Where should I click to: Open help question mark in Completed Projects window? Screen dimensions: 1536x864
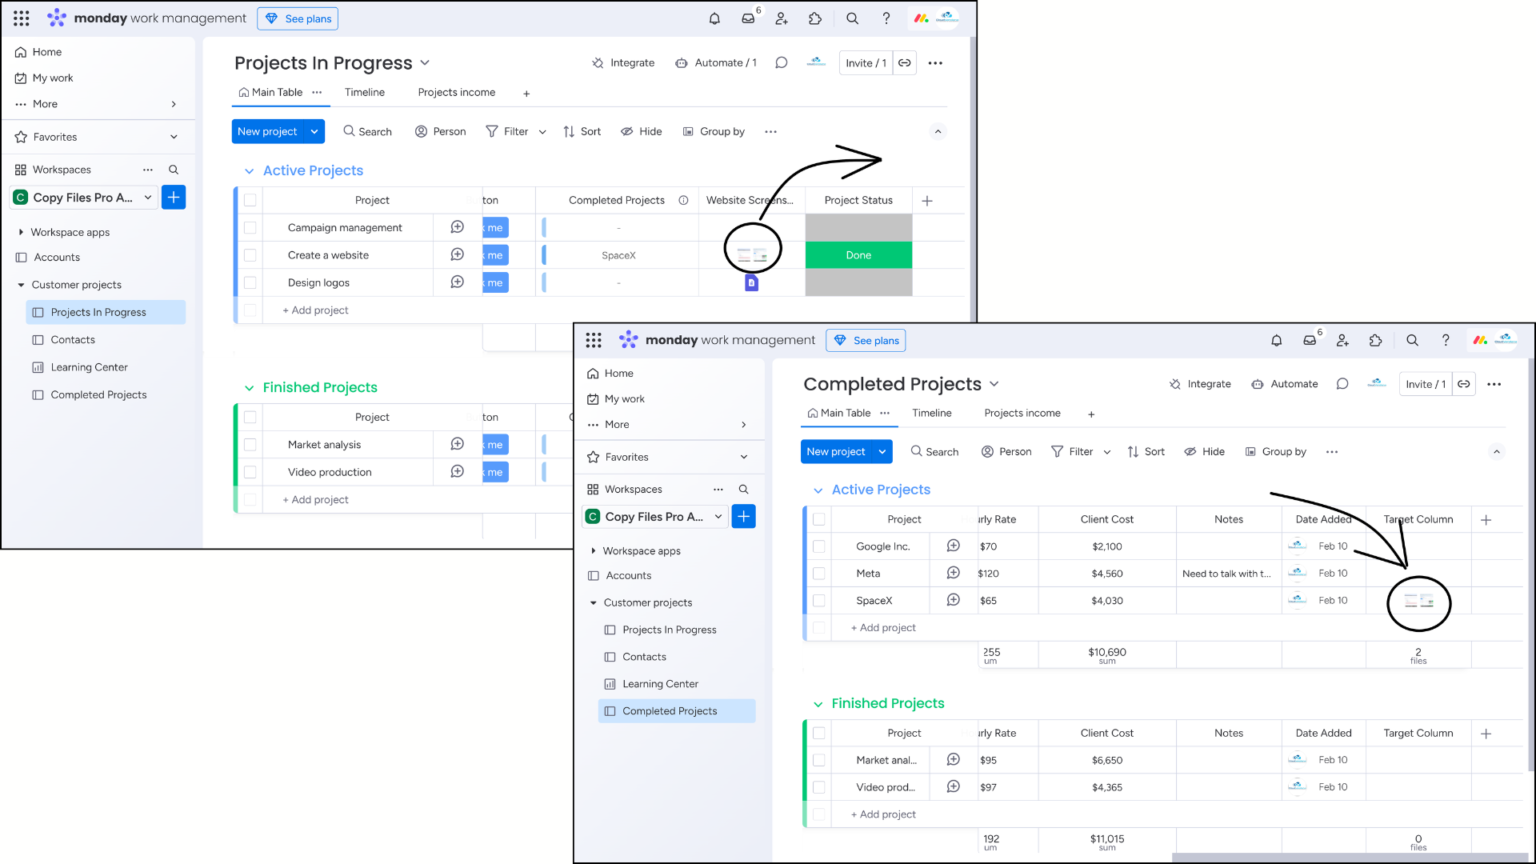click(x=1445, y=340)
